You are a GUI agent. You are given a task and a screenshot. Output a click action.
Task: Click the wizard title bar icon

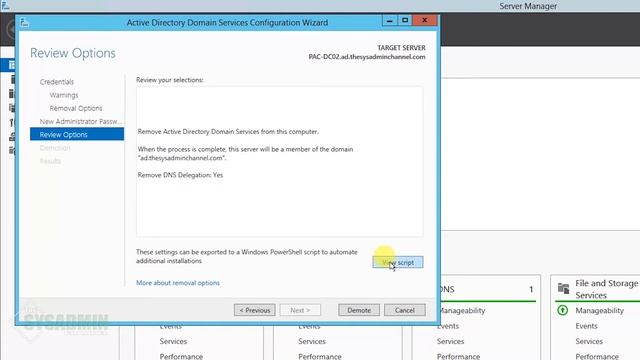click(x=24, y=22)
